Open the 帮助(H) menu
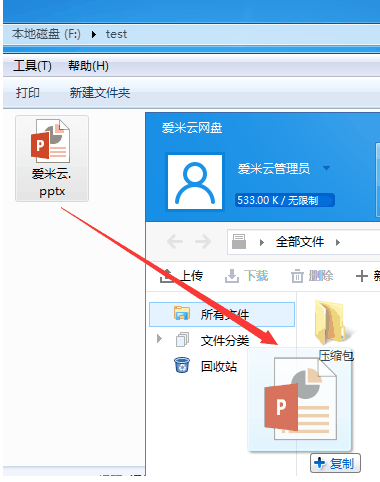The image size is (380, 482). [x=88, y=66]
